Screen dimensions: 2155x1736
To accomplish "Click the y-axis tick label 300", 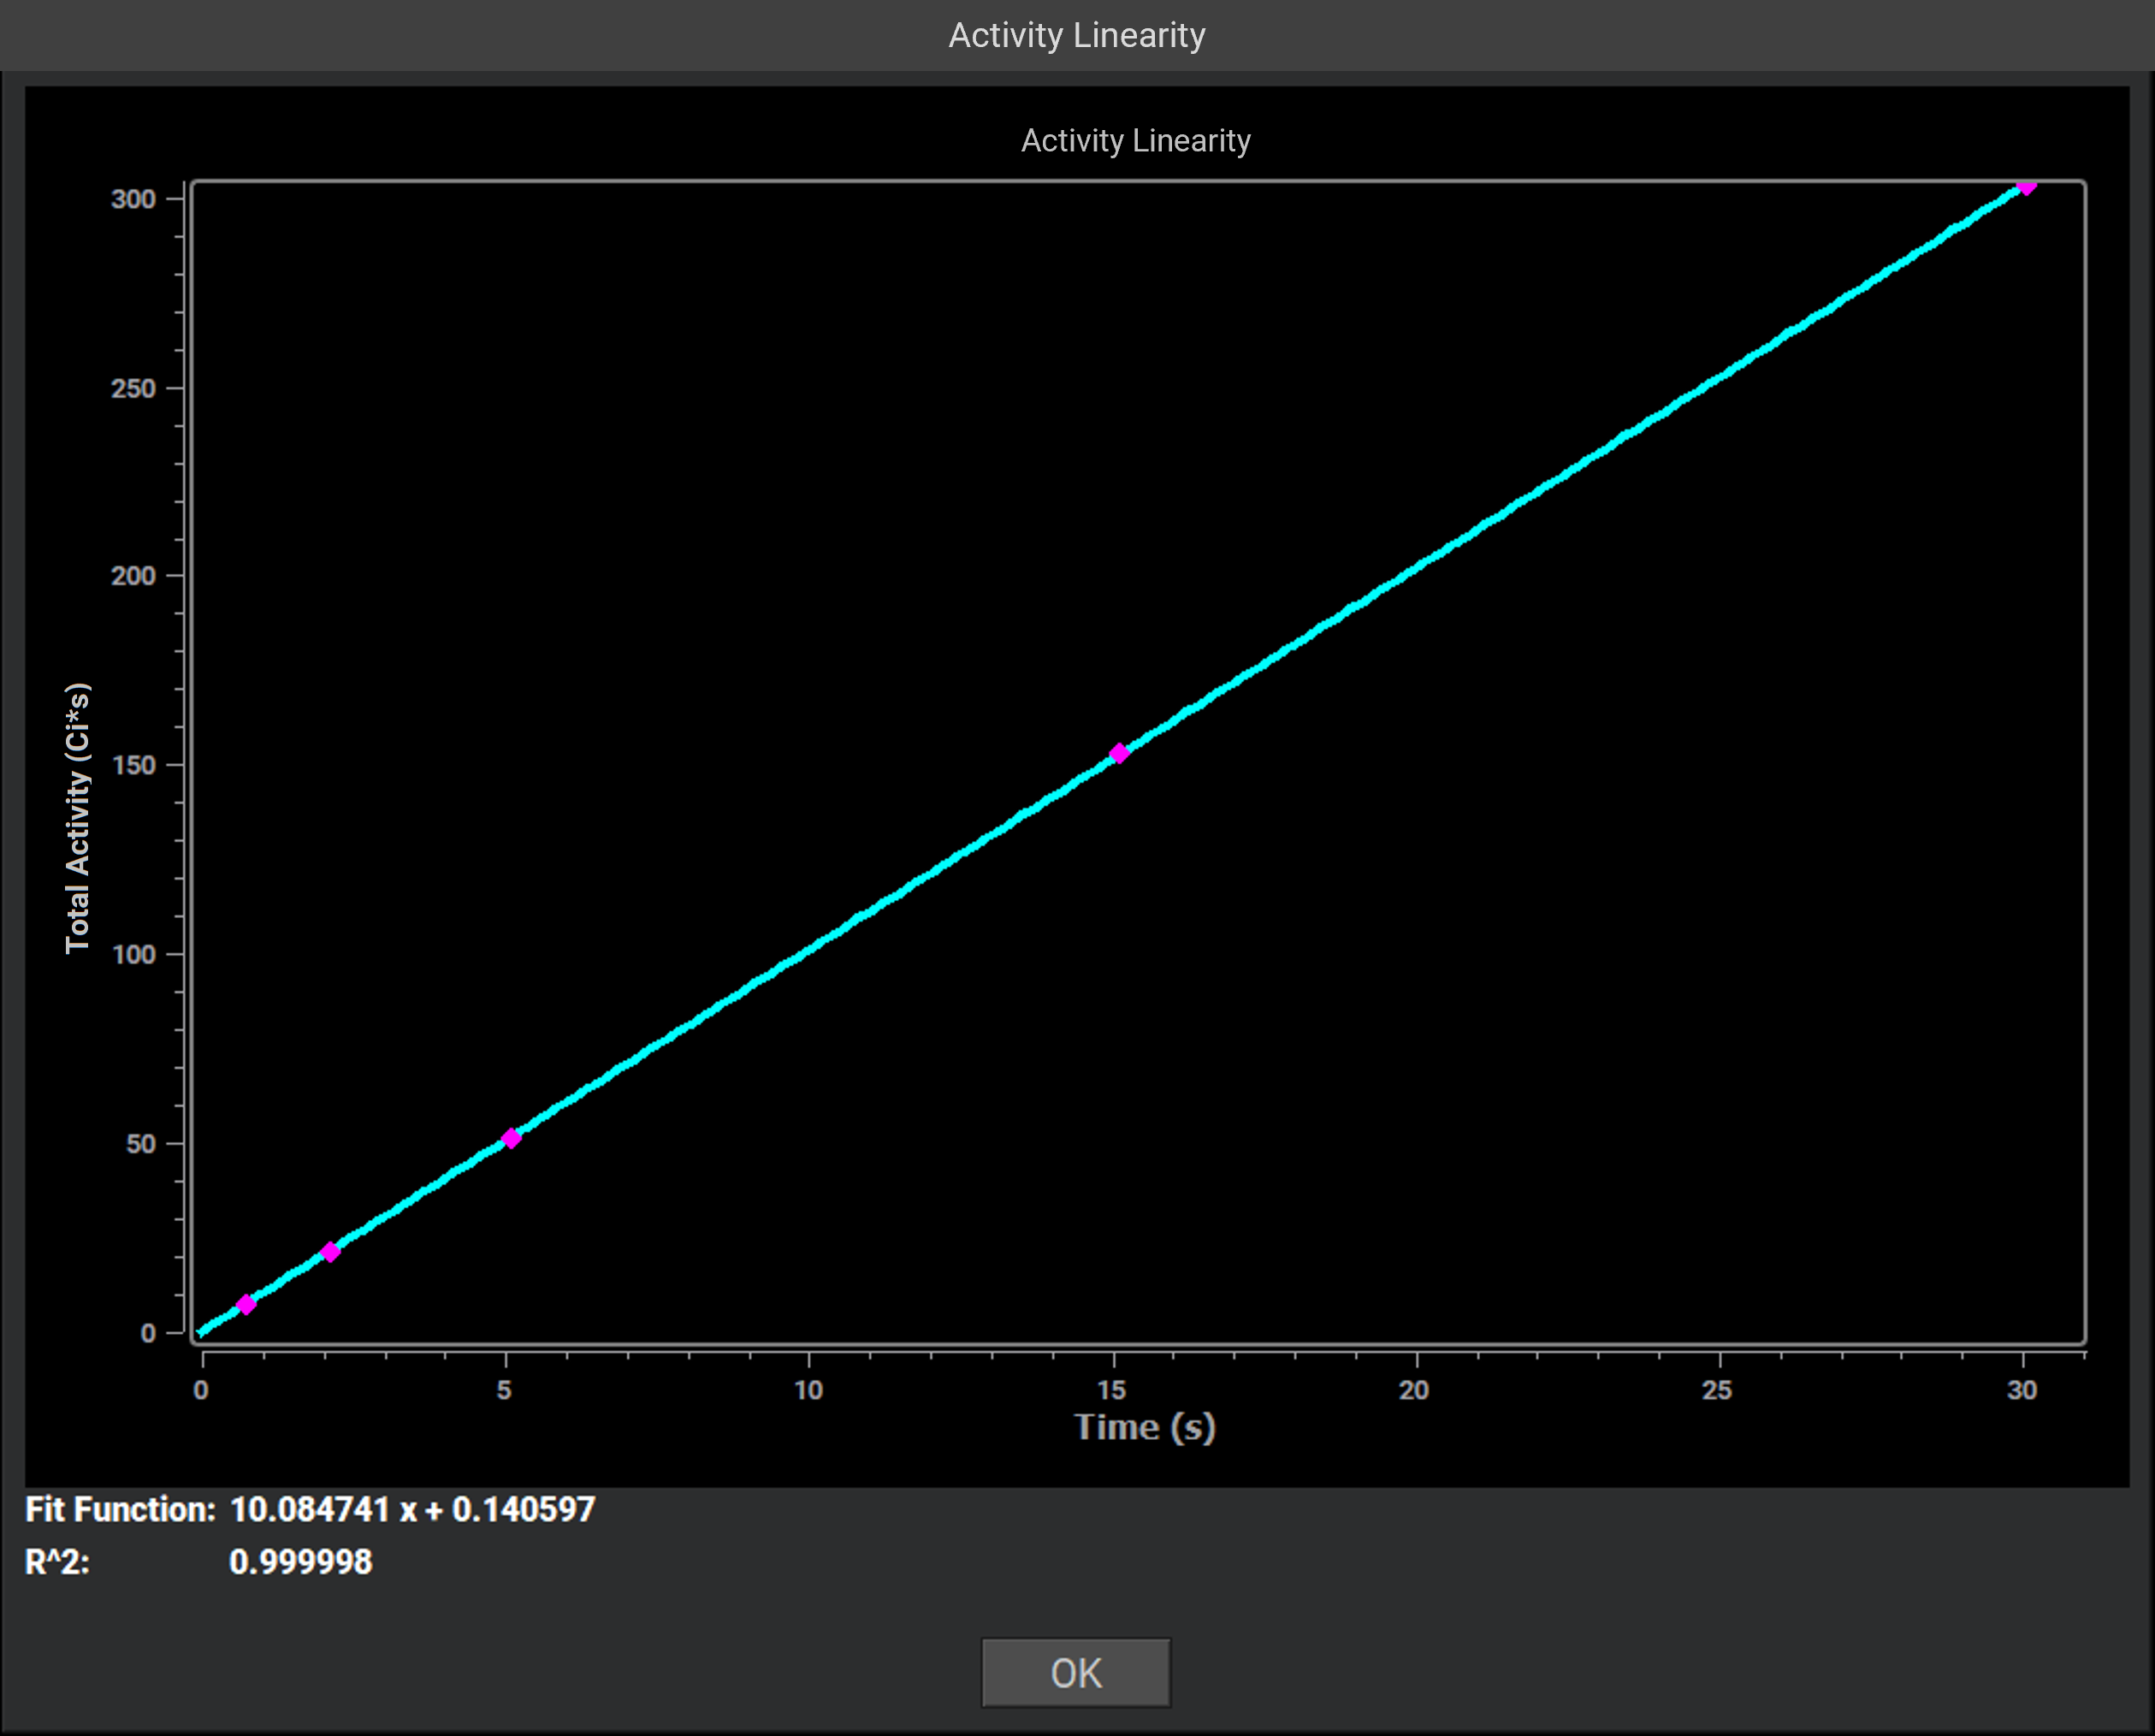I will (134, 199).
